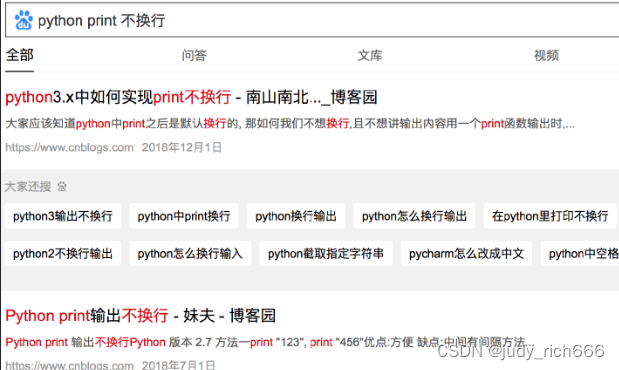
Task: Click related search python换行输出
Action: coord(296,216)
